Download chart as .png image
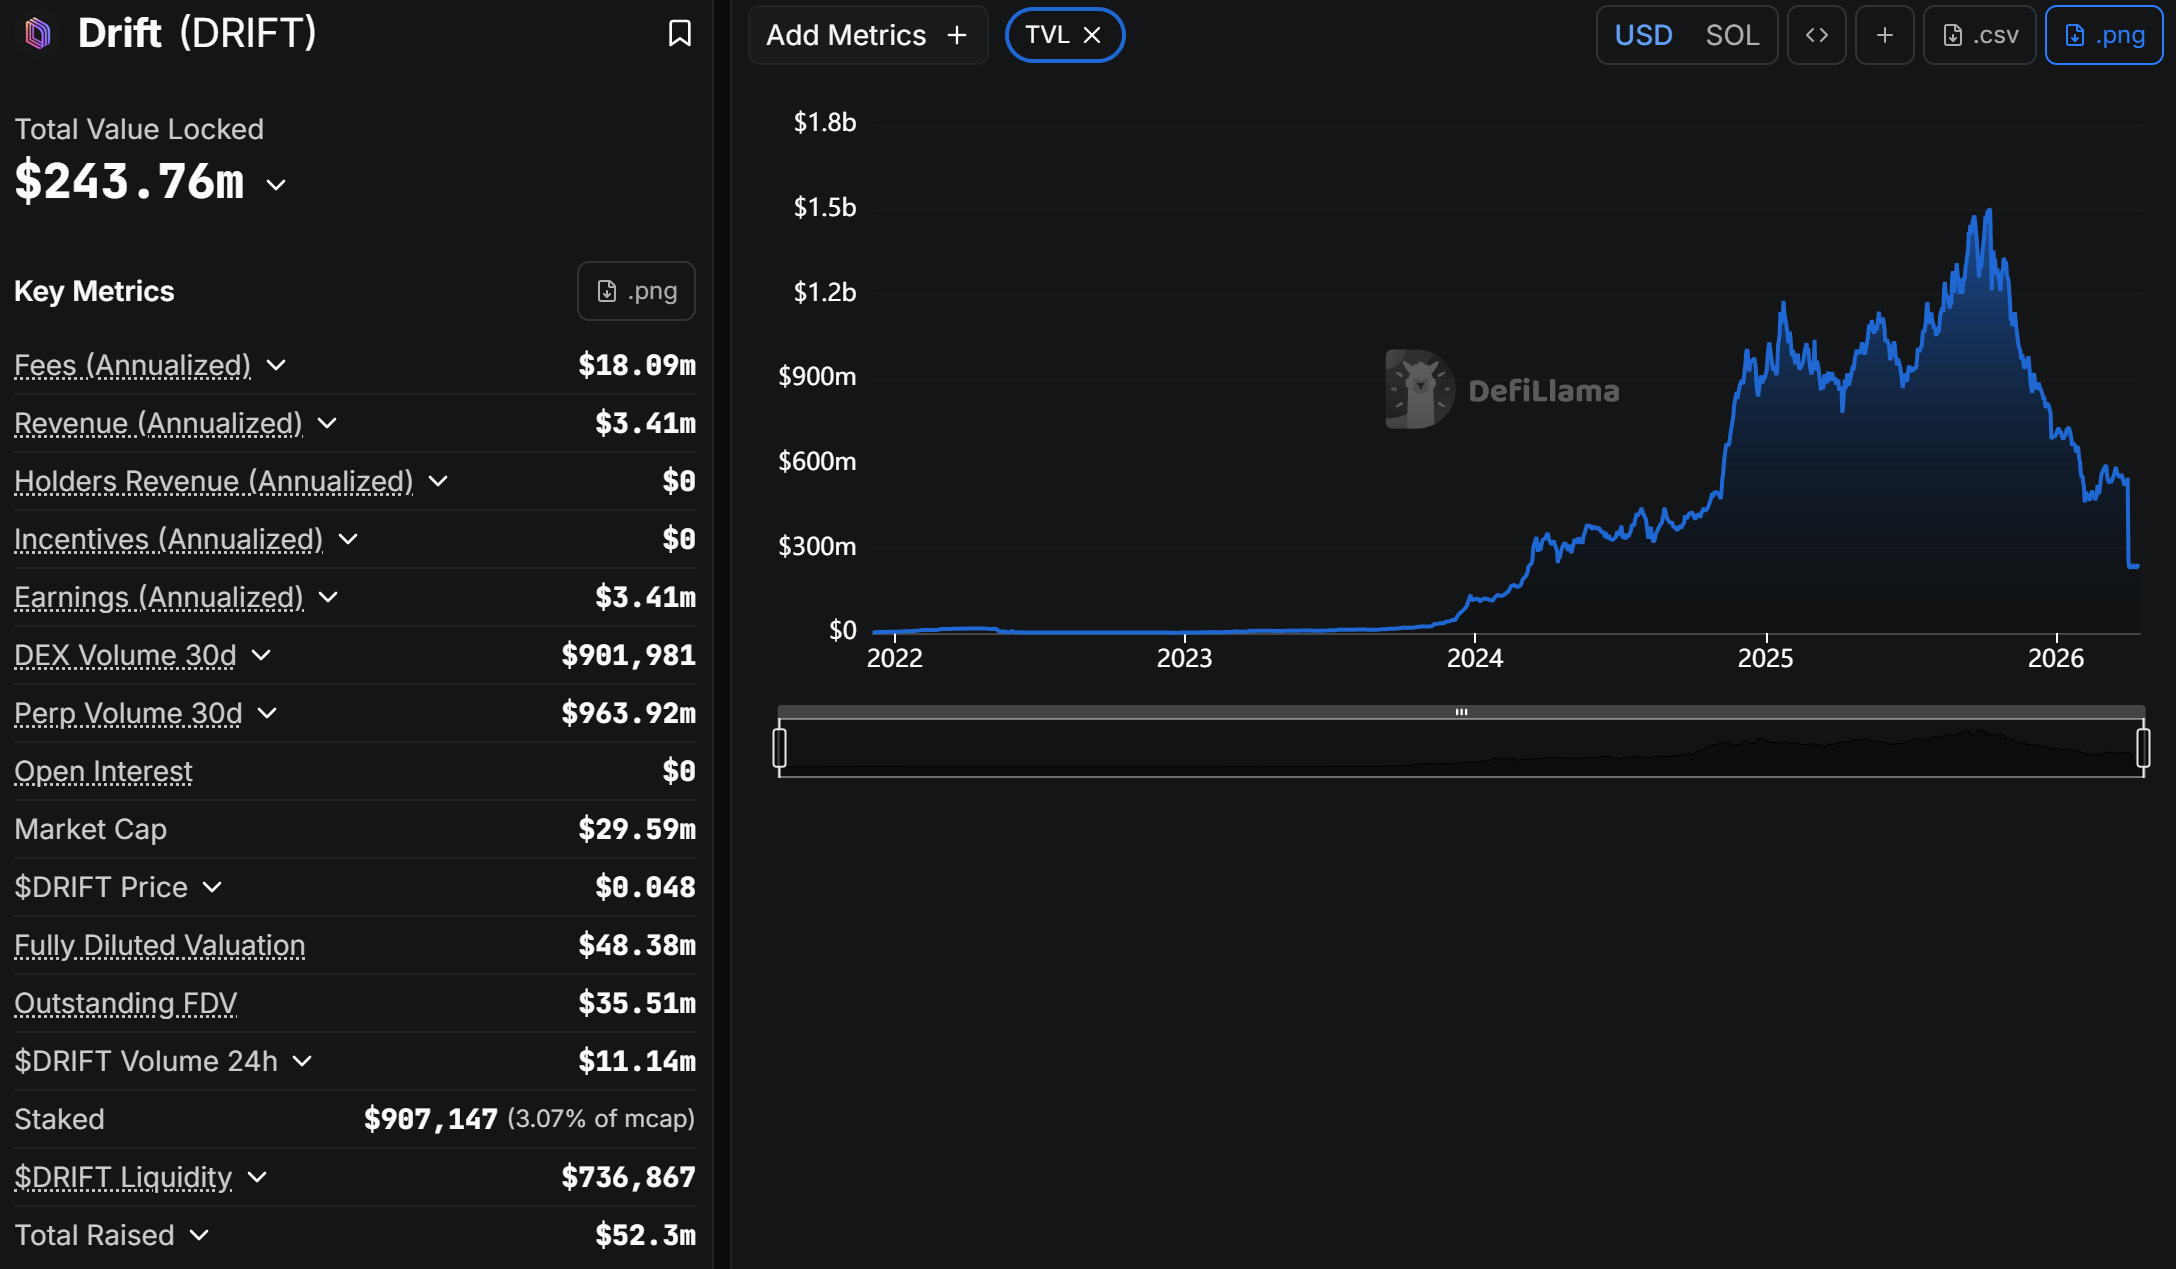The image size is (2176, 1269). (x=2103, y=35)
